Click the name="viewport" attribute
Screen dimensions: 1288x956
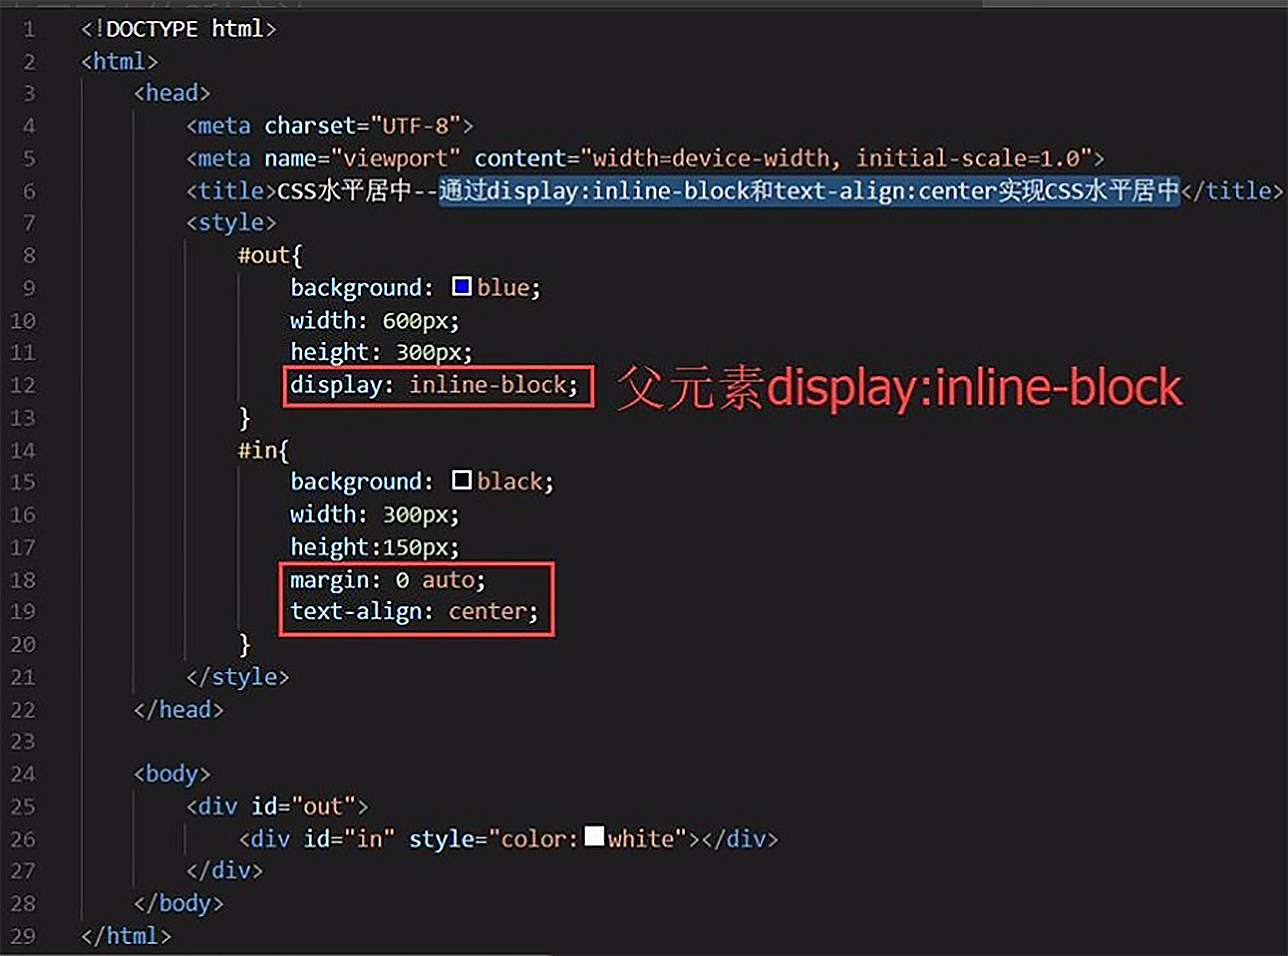point(362,158)
